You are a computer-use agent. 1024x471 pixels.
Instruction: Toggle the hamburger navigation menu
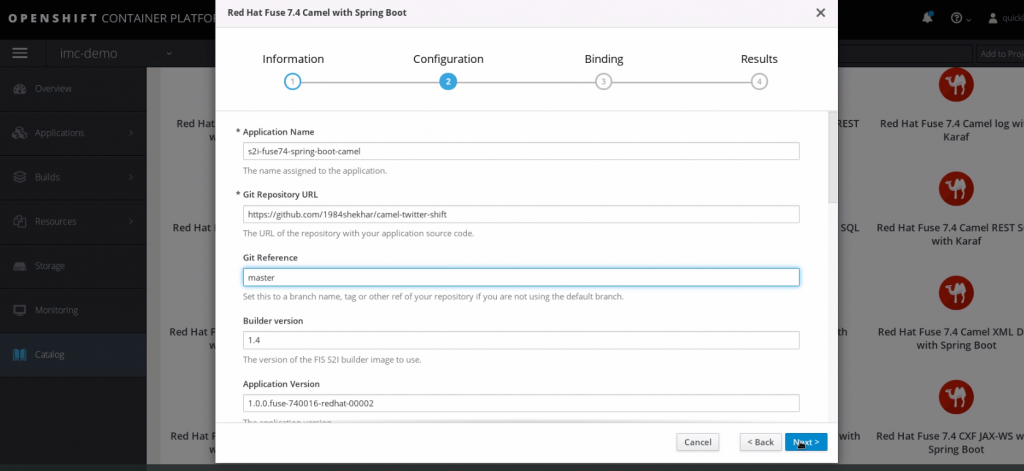pos(20,53)
